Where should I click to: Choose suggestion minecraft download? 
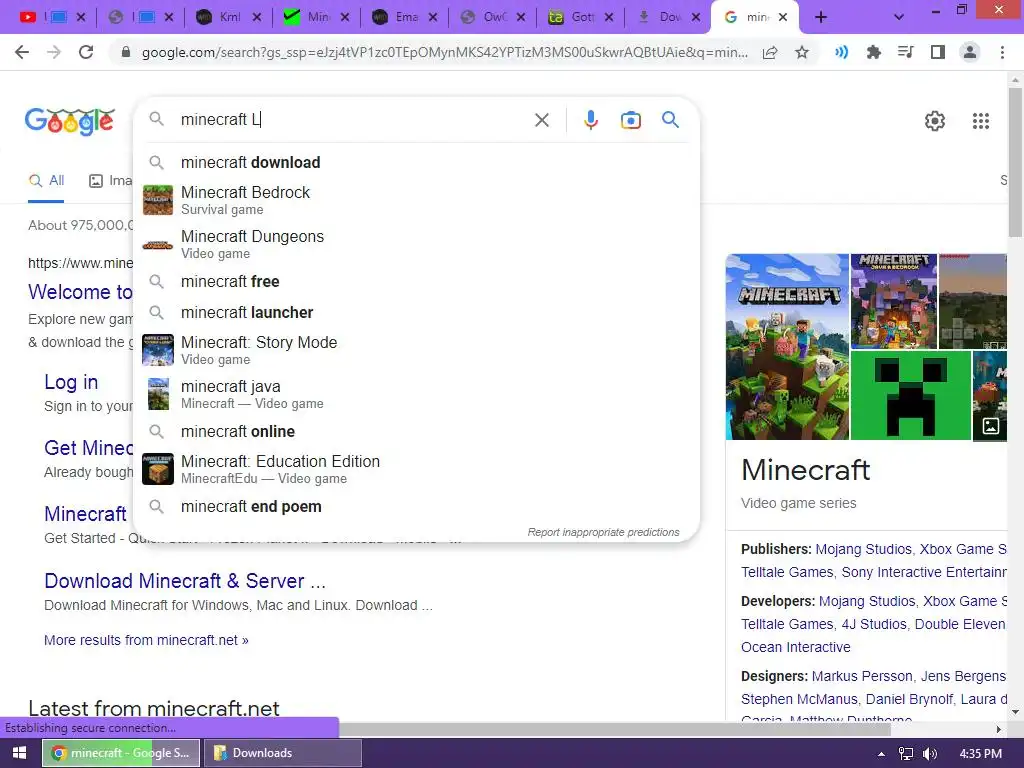pyautogui.click(x=417, y=163)
